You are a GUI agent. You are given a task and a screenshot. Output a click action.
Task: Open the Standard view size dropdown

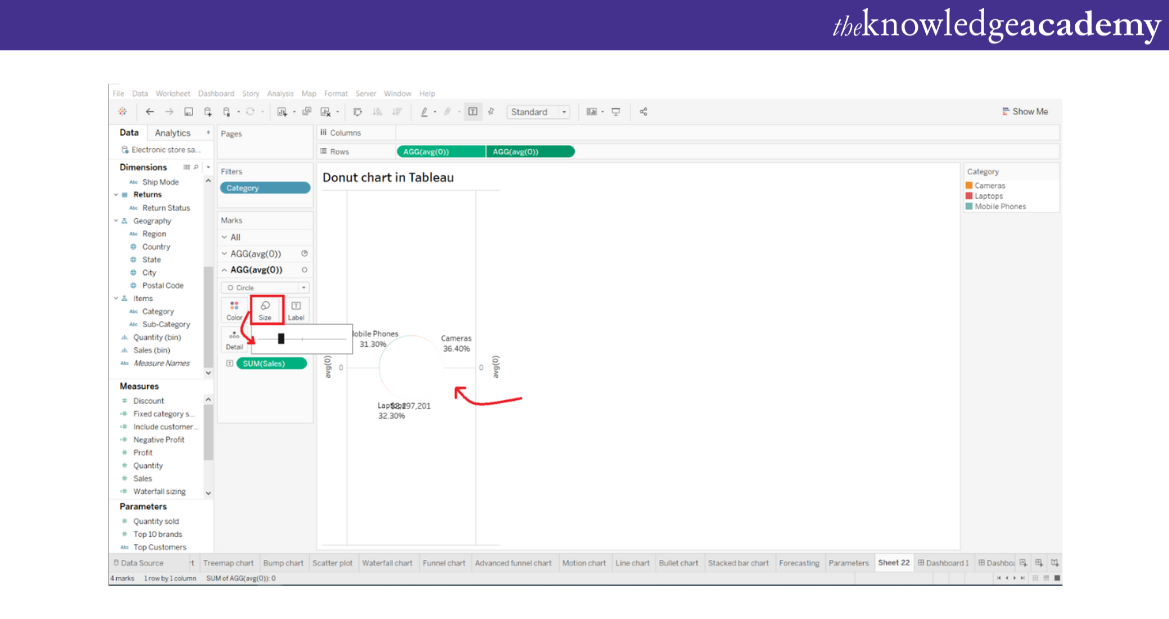click(x=538, y=112)
